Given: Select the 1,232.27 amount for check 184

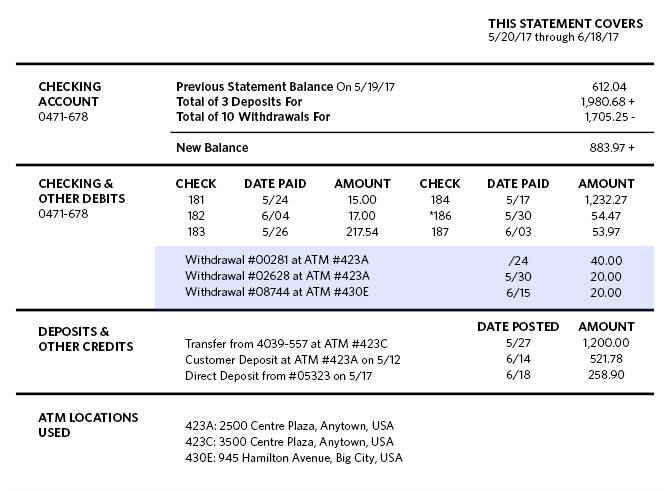Looking at the screenshot, I should [x=606, y=200].
